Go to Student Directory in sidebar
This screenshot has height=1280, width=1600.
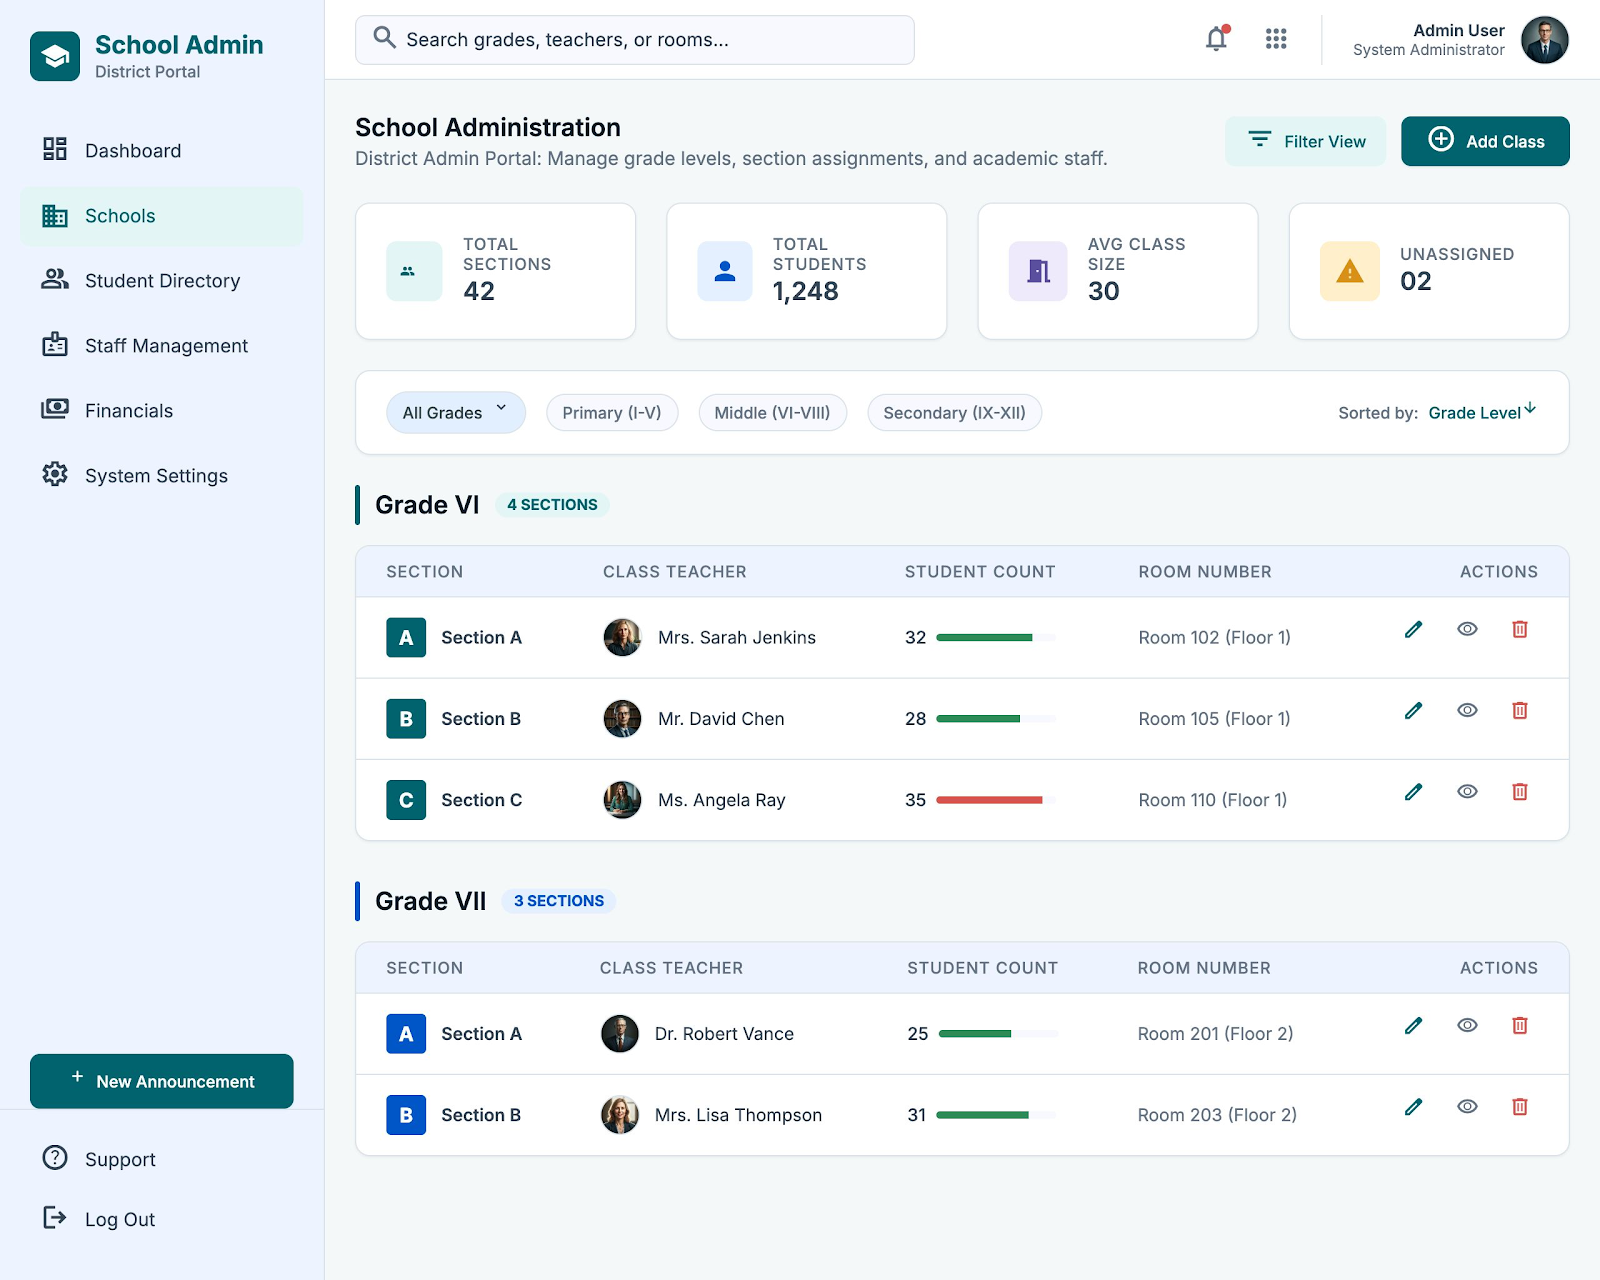point(162,281)
